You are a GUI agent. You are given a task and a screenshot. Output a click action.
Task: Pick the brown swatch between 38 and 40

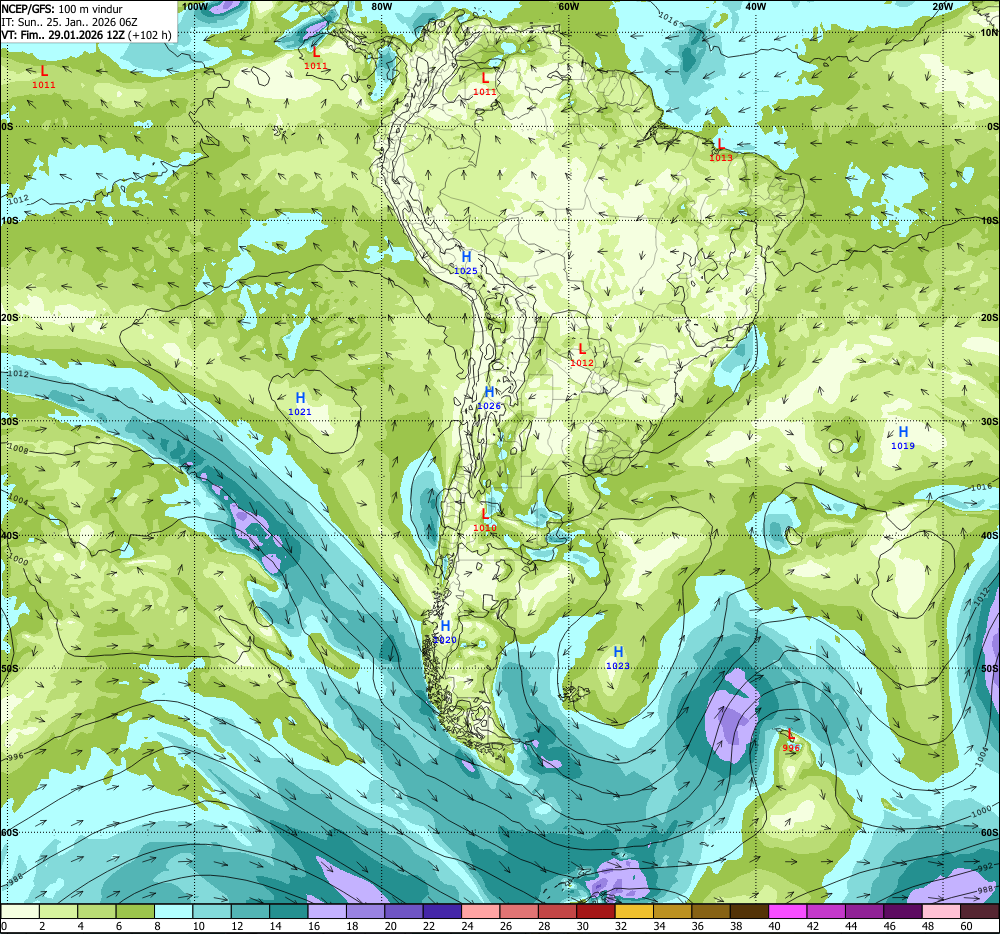click(x=750, y=912)
